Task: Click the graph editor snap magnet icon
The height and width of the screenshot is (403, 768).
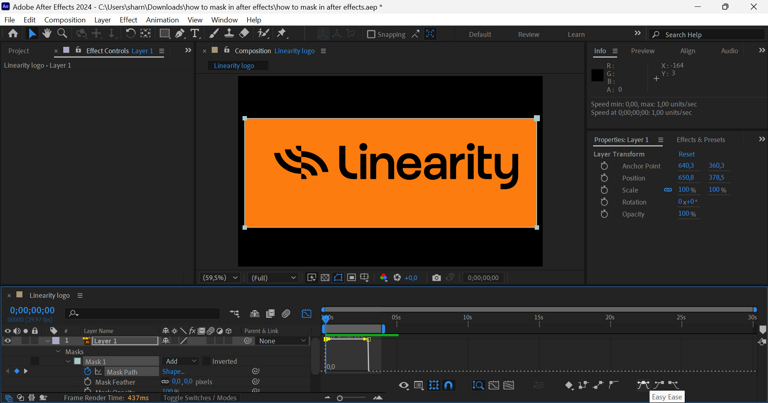Action: pyautogui.click(x=448, y=385)
